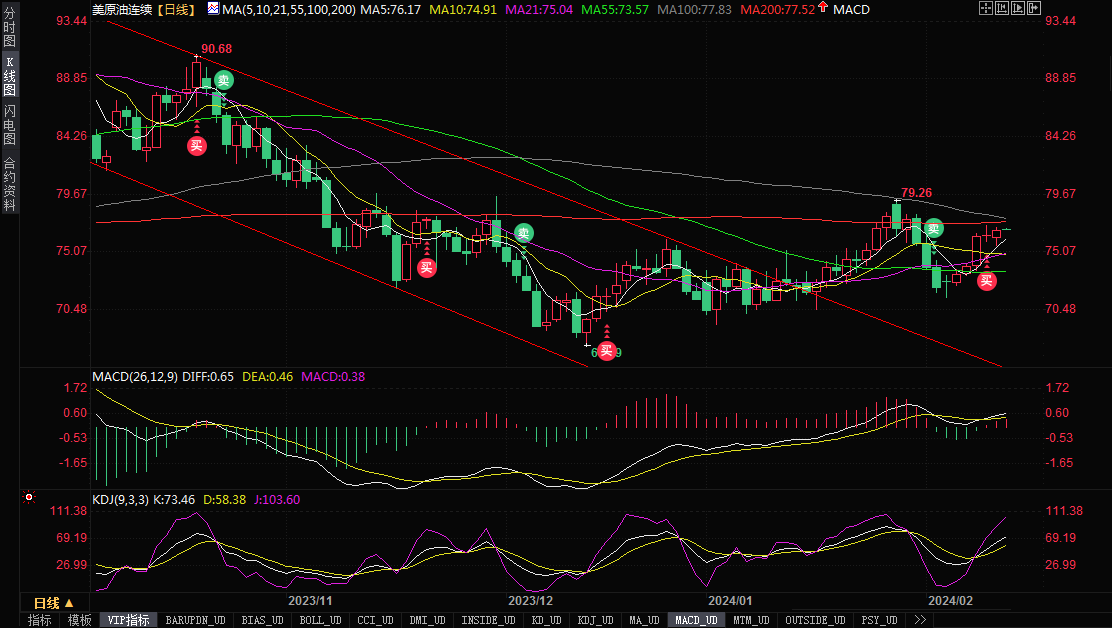1112x628 pixels.
Task: Select the K线图 sidebar tab
Action: [9, 76]
